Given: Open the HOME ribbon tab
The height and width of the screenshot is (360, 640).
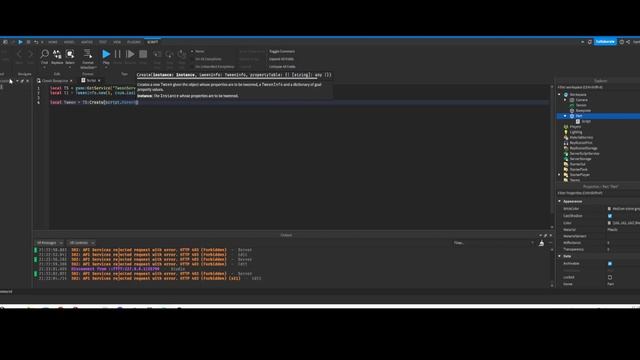Looking at the screenshot, I should pyautogui.click(x=53, y=42).
